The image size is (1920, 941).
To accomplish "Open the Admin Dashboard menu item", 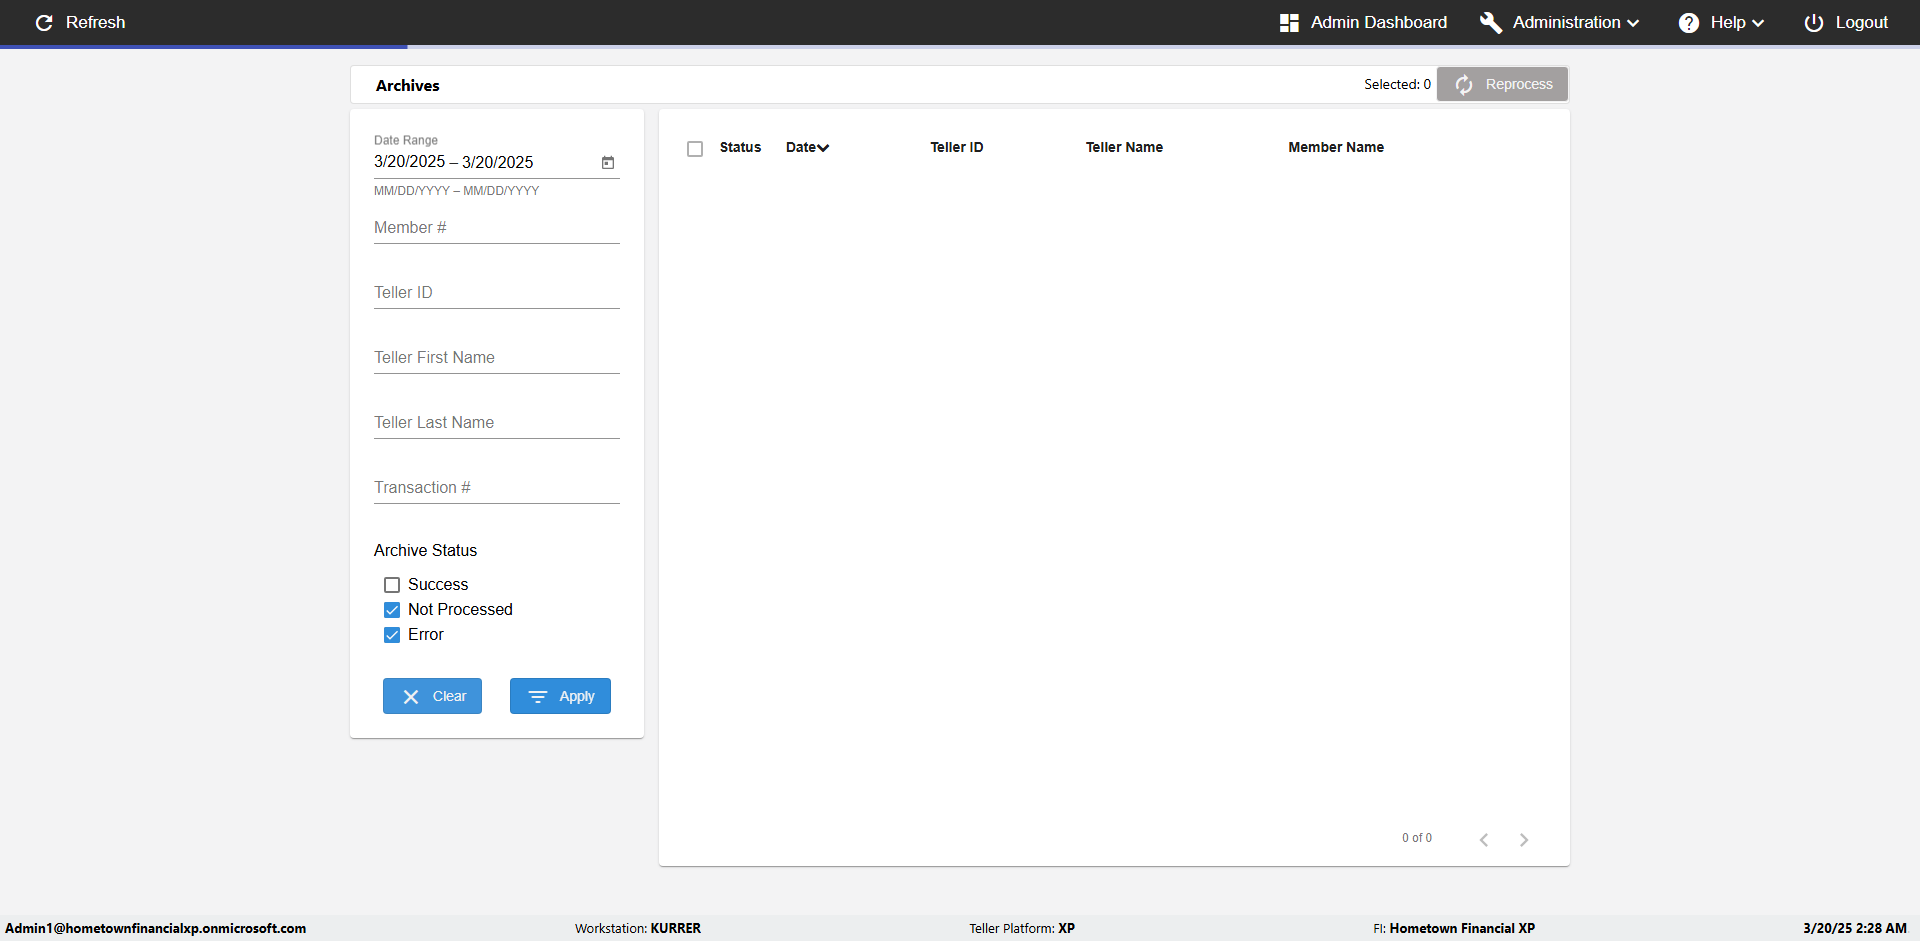I will [1363, 22].
